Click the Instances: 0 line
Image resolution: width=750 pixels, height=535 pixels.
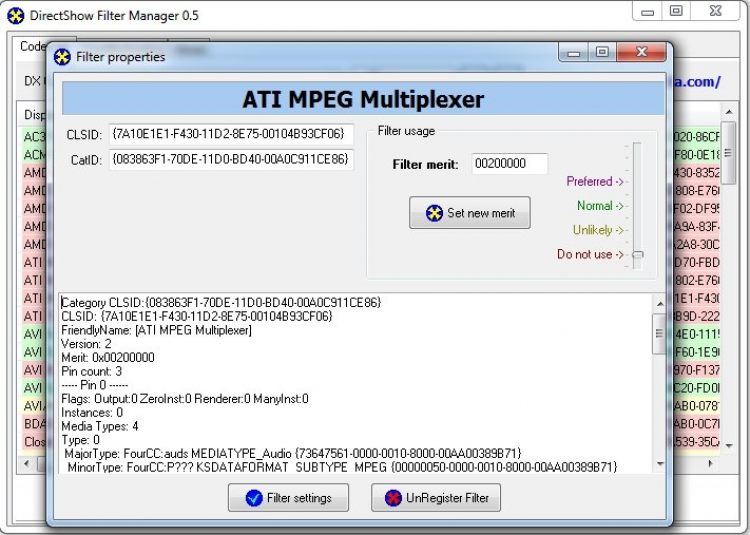pyautogui.click(x=92, y=412)
